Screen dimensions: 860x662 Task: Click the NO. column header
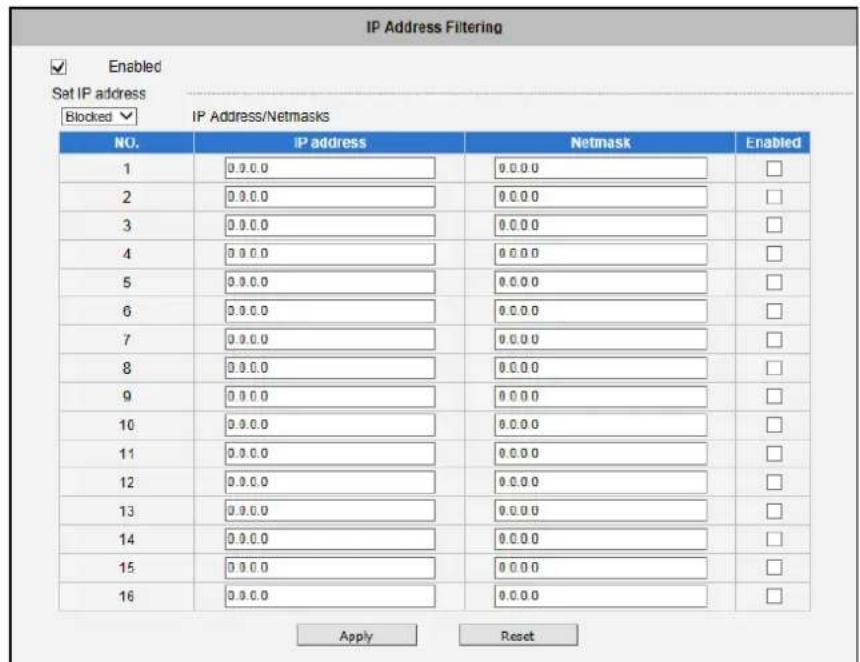[x=127, y=143]
